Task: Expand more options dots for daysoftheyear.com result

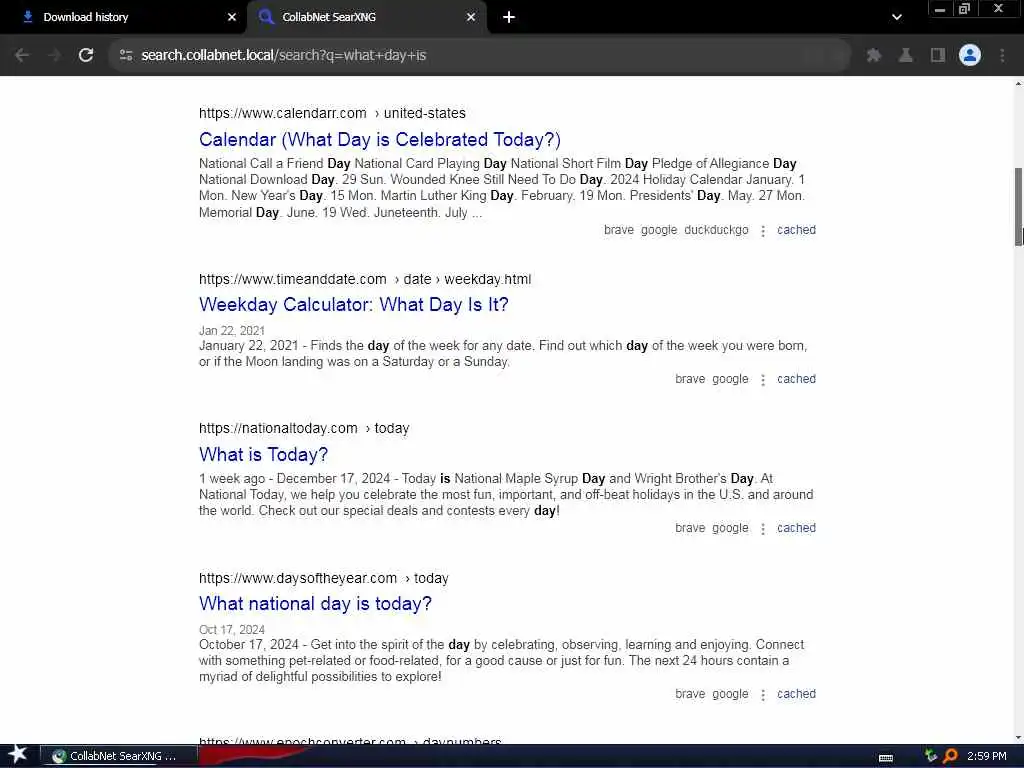Action: point(763,694)
